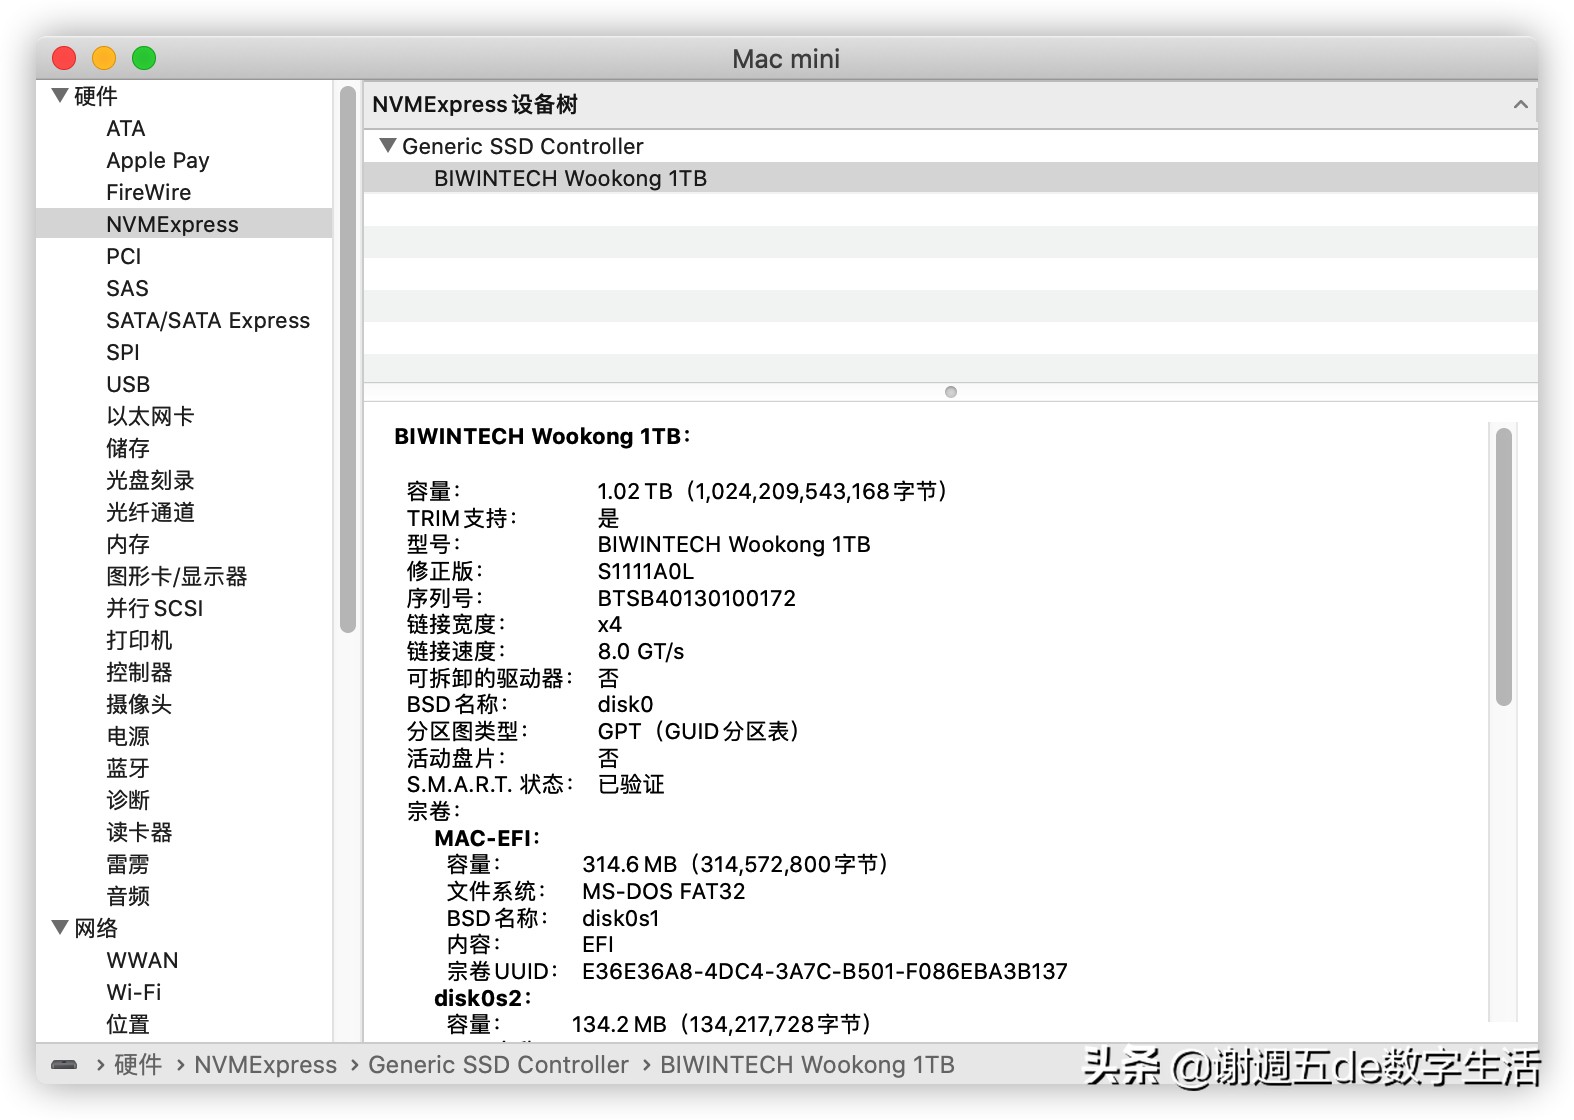Viewport: 1574px width, 1120px height.
Task: Open the 储存 storage entry
Action: [128, 448]
